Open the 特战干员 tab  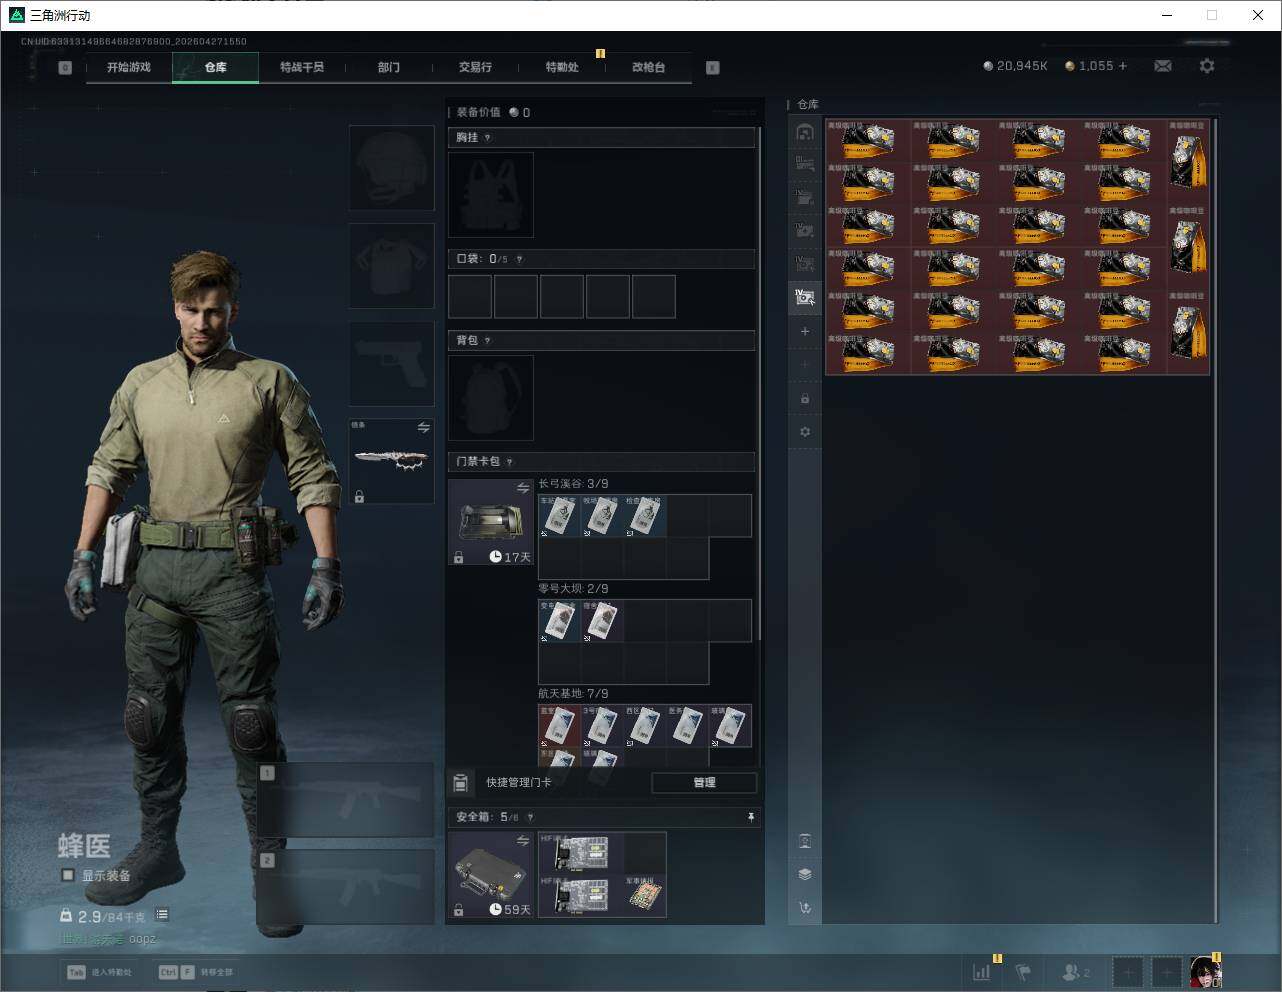[x=302, y=67]
